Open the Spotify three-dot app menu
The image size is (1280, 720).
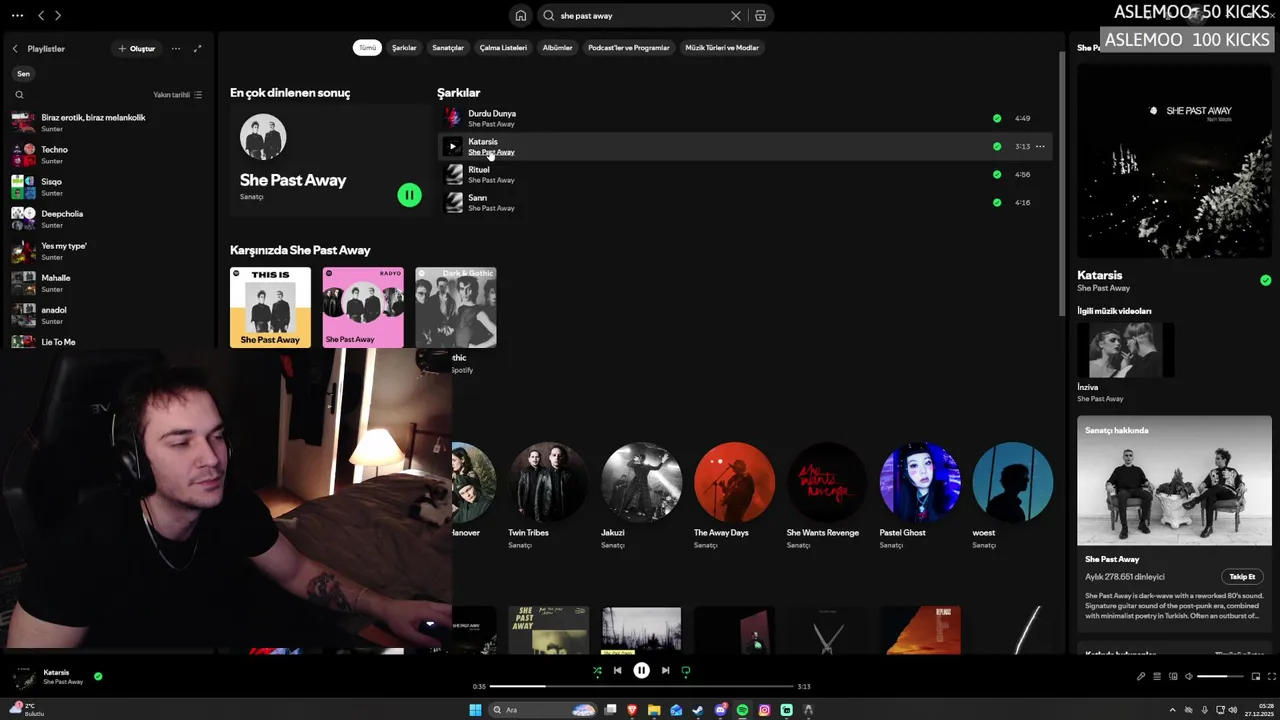click(x=17, y=16)
